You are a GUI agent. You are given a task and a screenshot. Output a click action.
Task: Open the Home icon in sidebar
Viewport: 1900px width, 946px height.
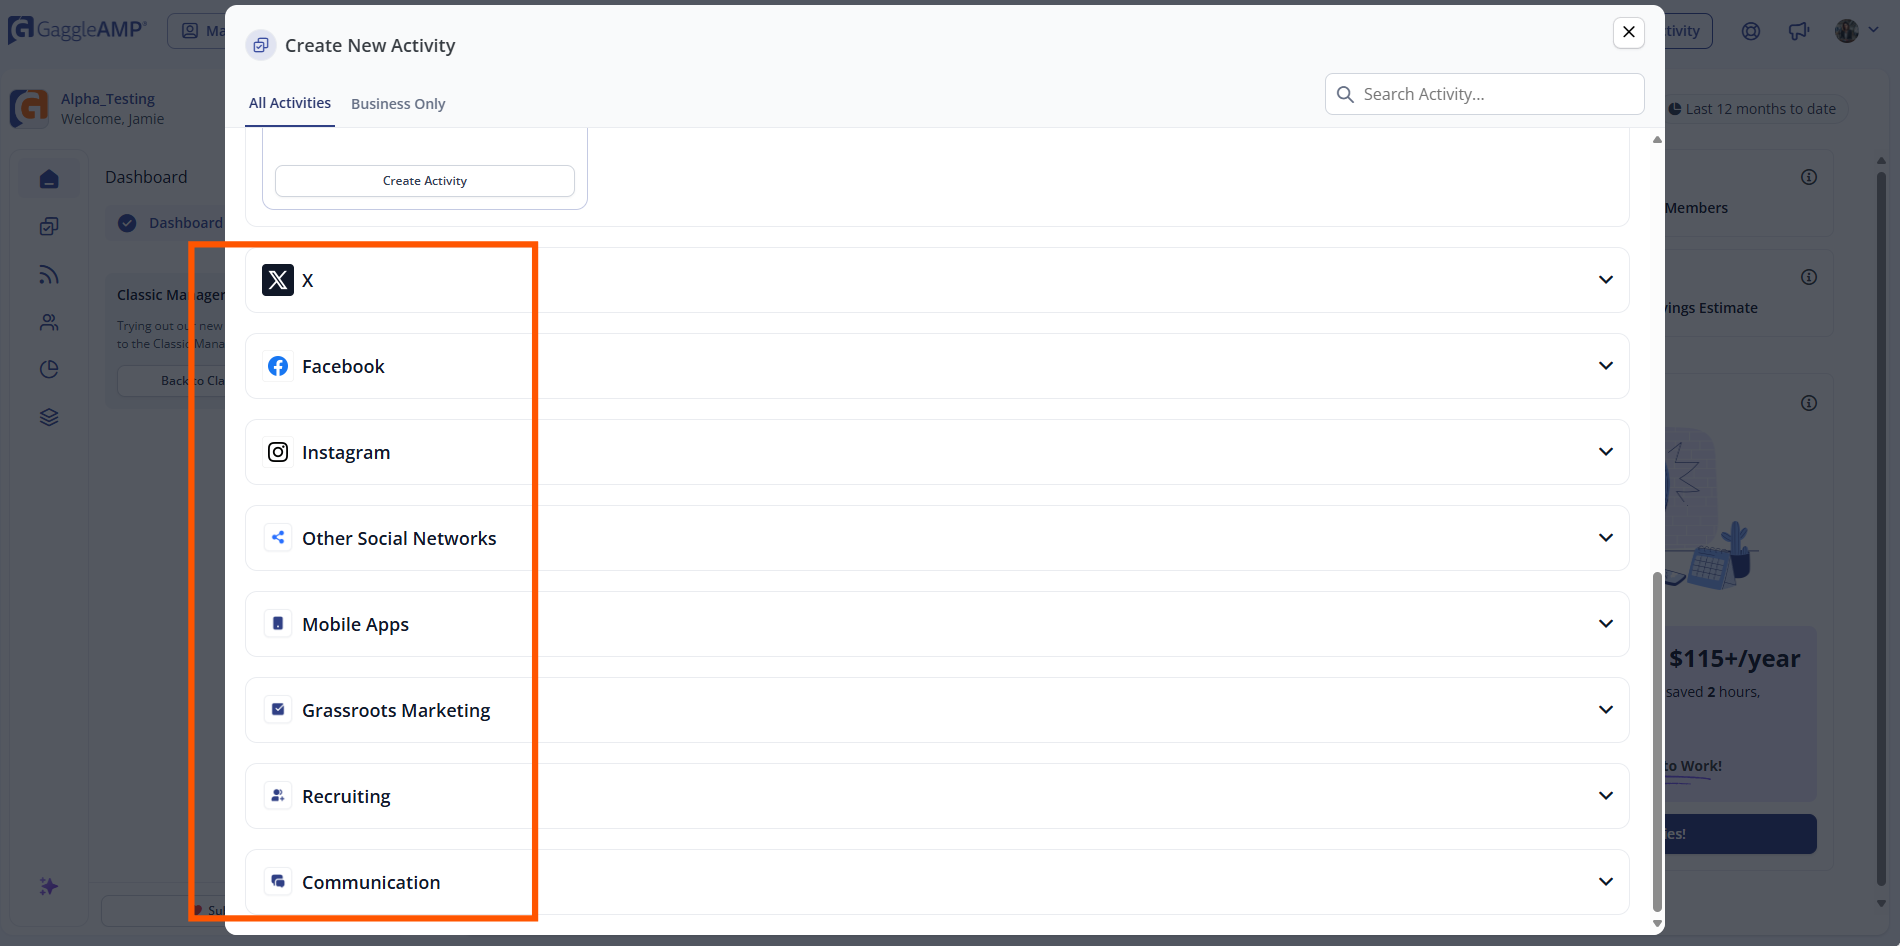[x=49, y=179]
